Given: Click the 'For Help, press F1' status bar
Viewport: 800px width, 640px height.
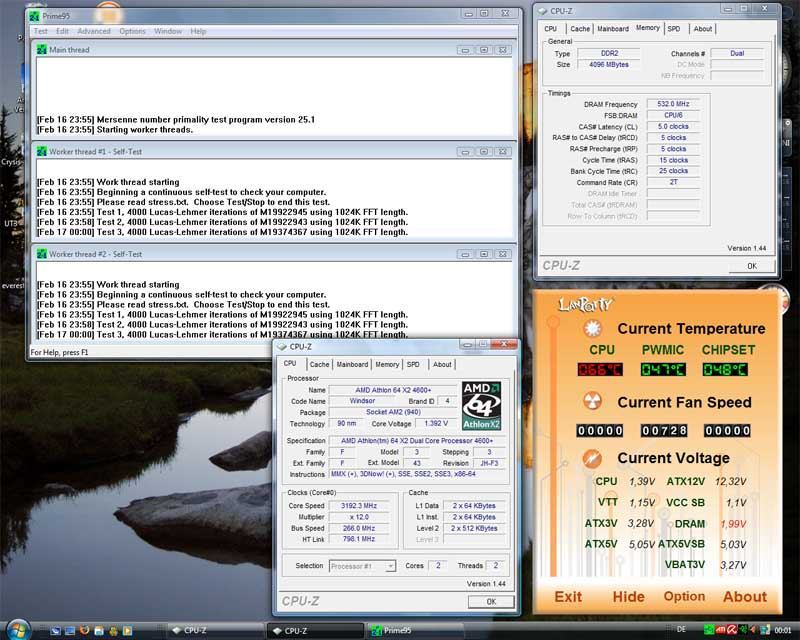Looking at the screenshot, I should click(59, 352).
